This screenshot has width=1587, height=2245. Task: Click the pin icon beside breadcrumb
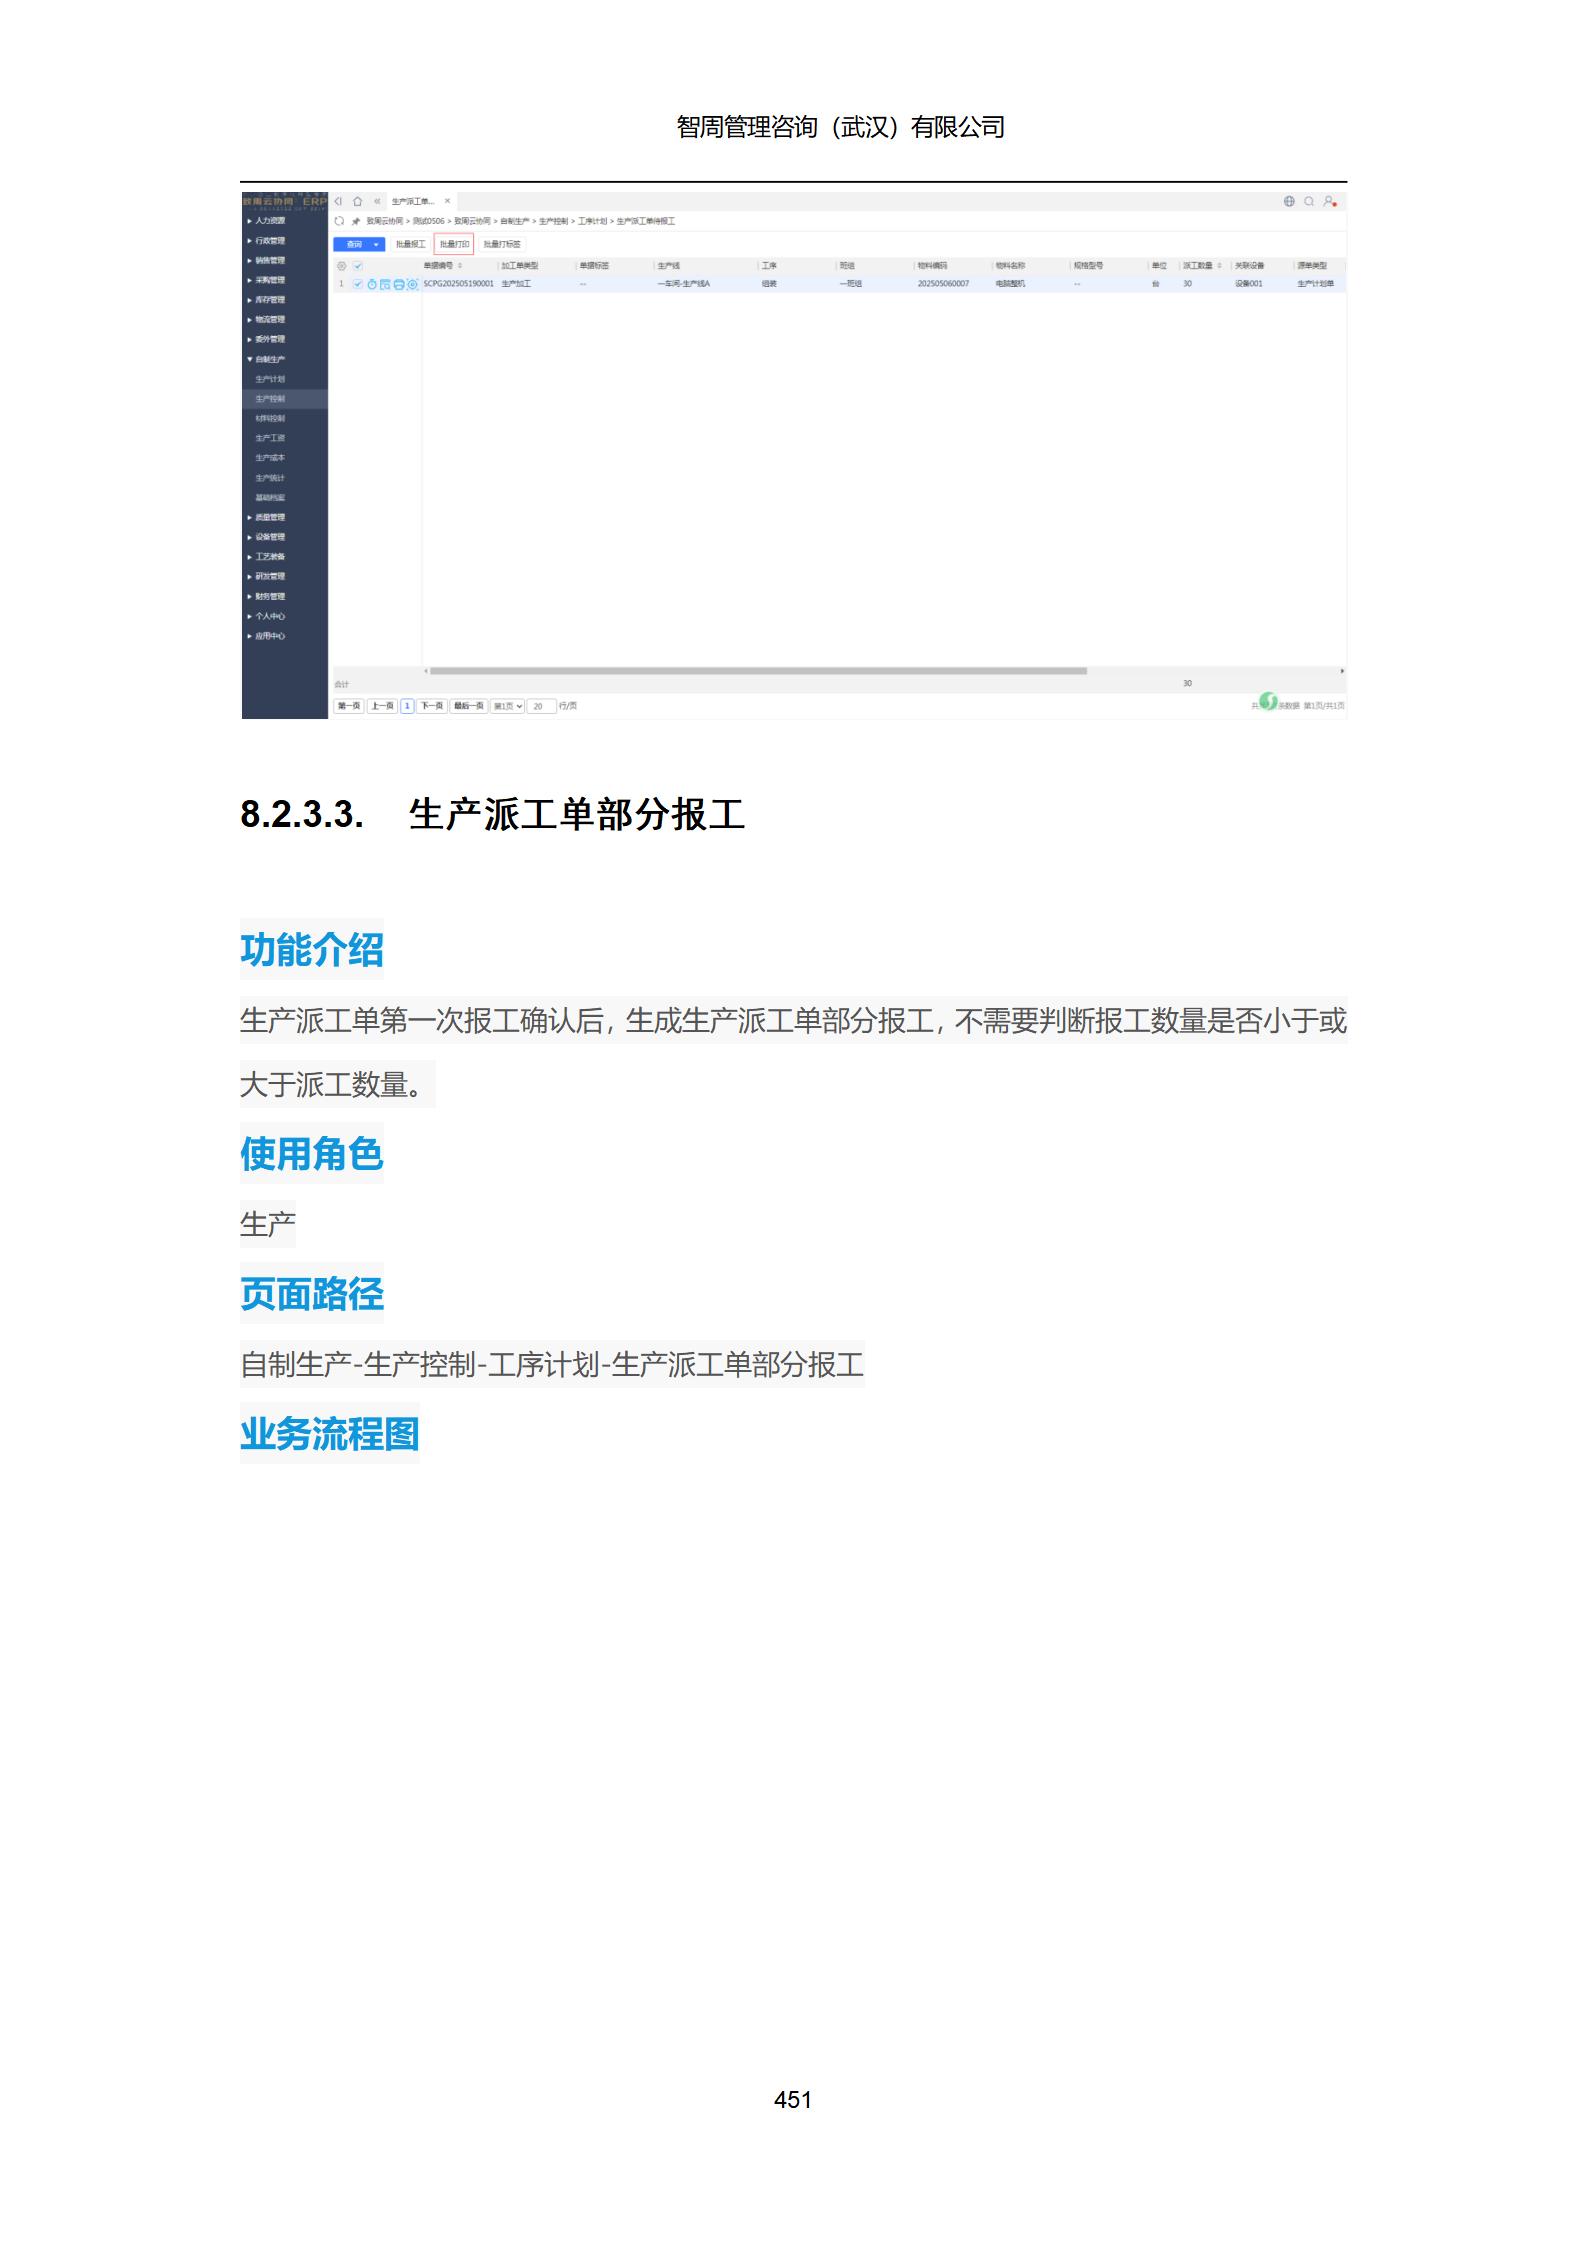(355, 221)
